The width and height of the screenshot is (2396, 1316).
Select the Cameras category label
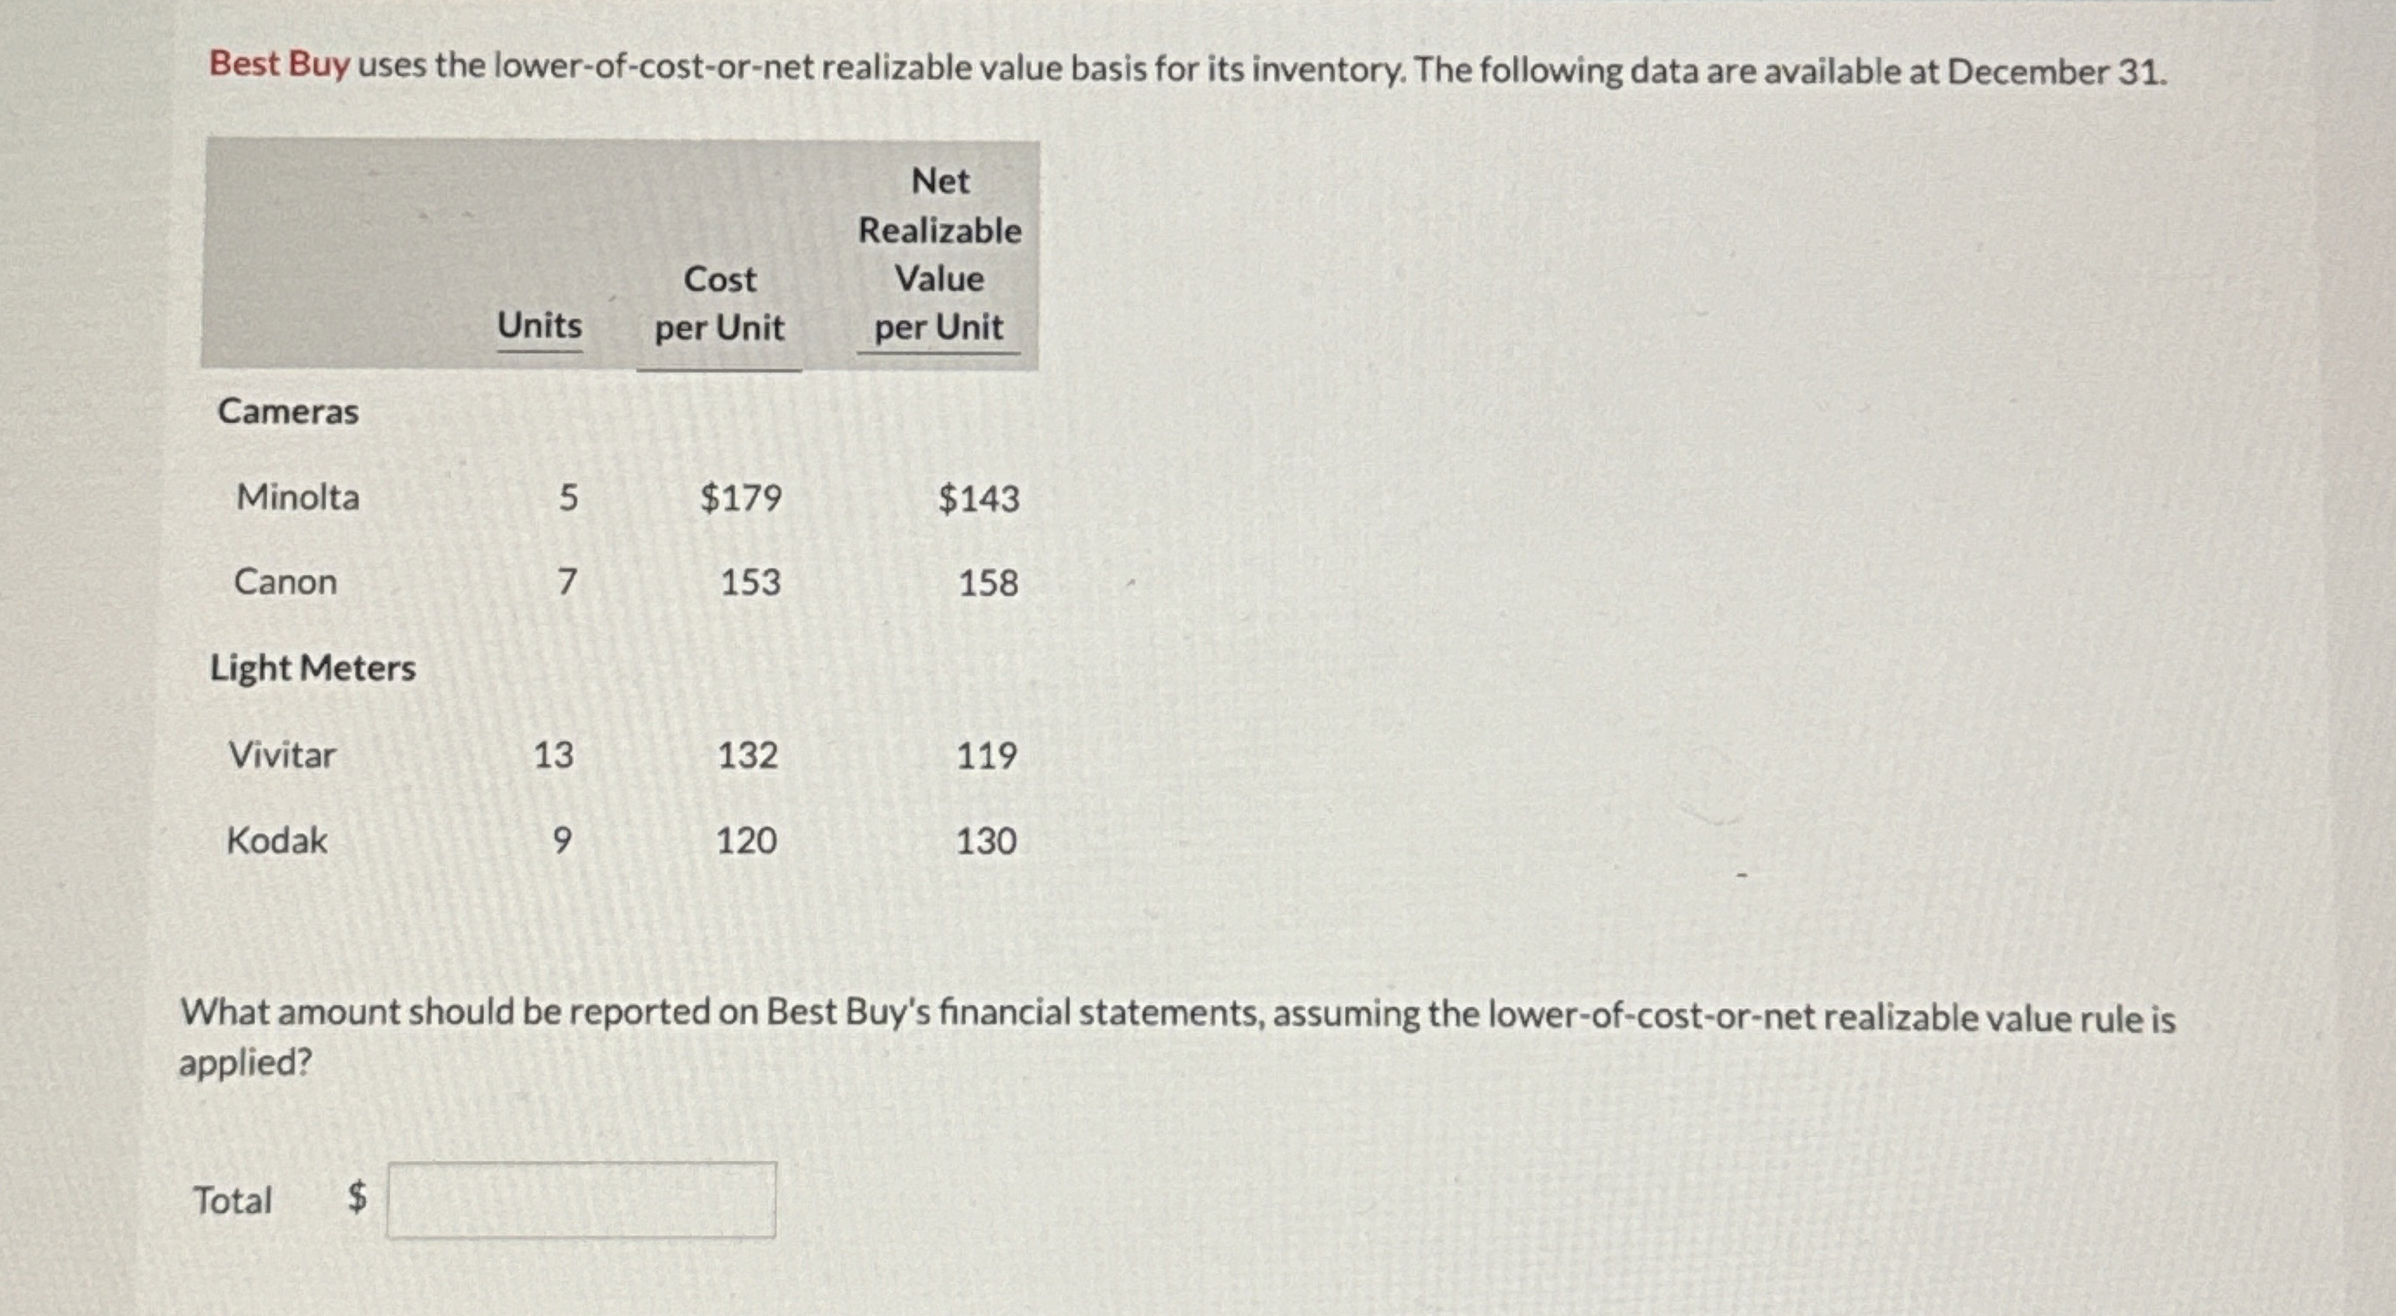tap(286, 411)
